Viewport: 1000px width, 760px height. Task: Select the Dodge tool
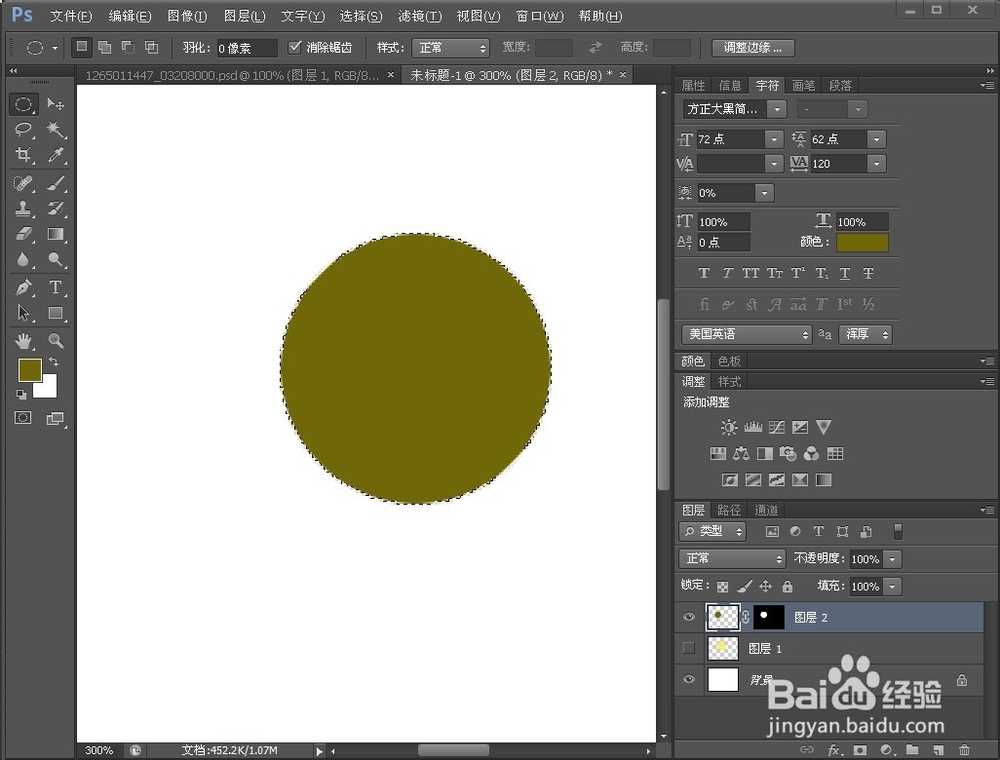55,259
